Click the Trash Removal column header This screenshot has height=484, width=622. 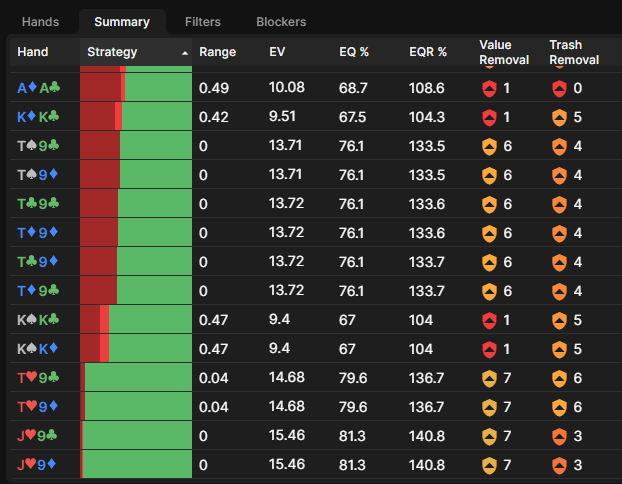coord(574,52)
